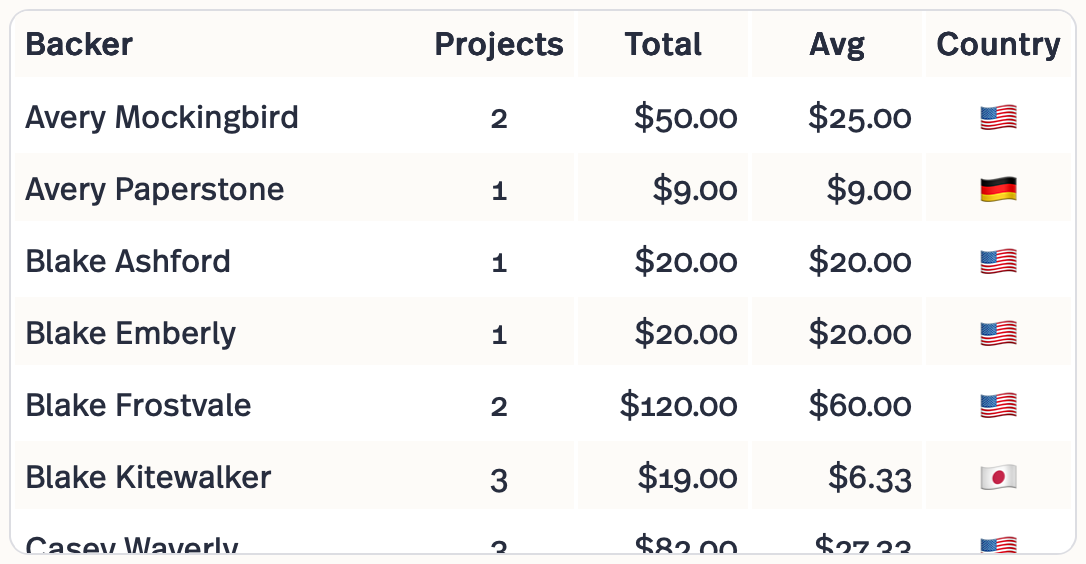1086x564 pixels.
Task: Sort by the Backer column header
Action: coord(80,45)
